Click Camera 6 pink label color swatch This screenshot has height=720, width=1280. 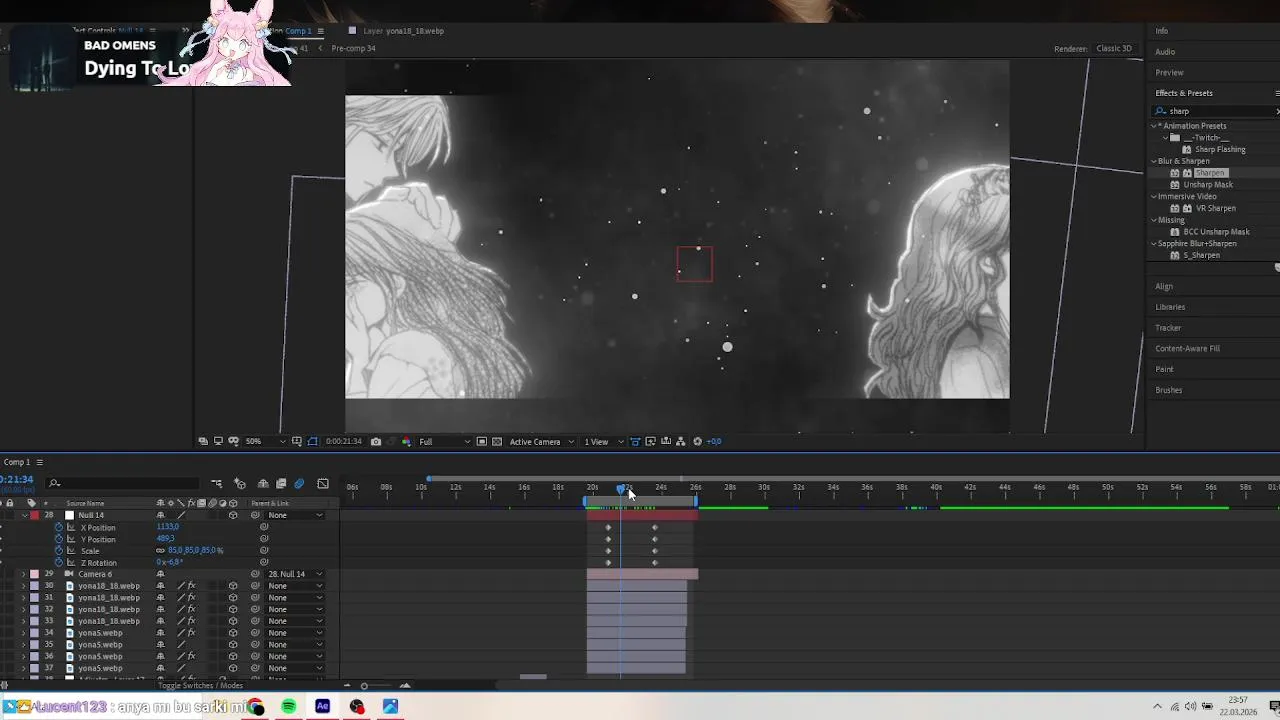[34, 574]
